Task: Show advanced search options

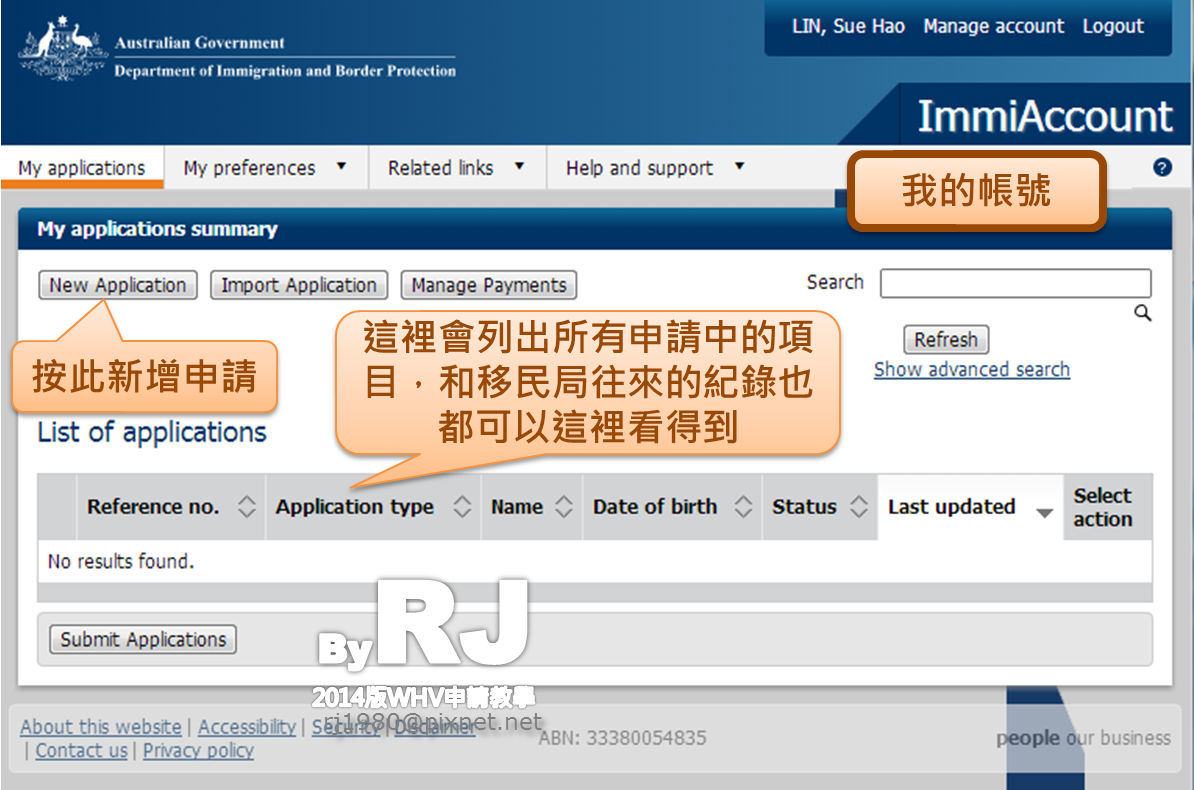Action: tap(972, 369)
